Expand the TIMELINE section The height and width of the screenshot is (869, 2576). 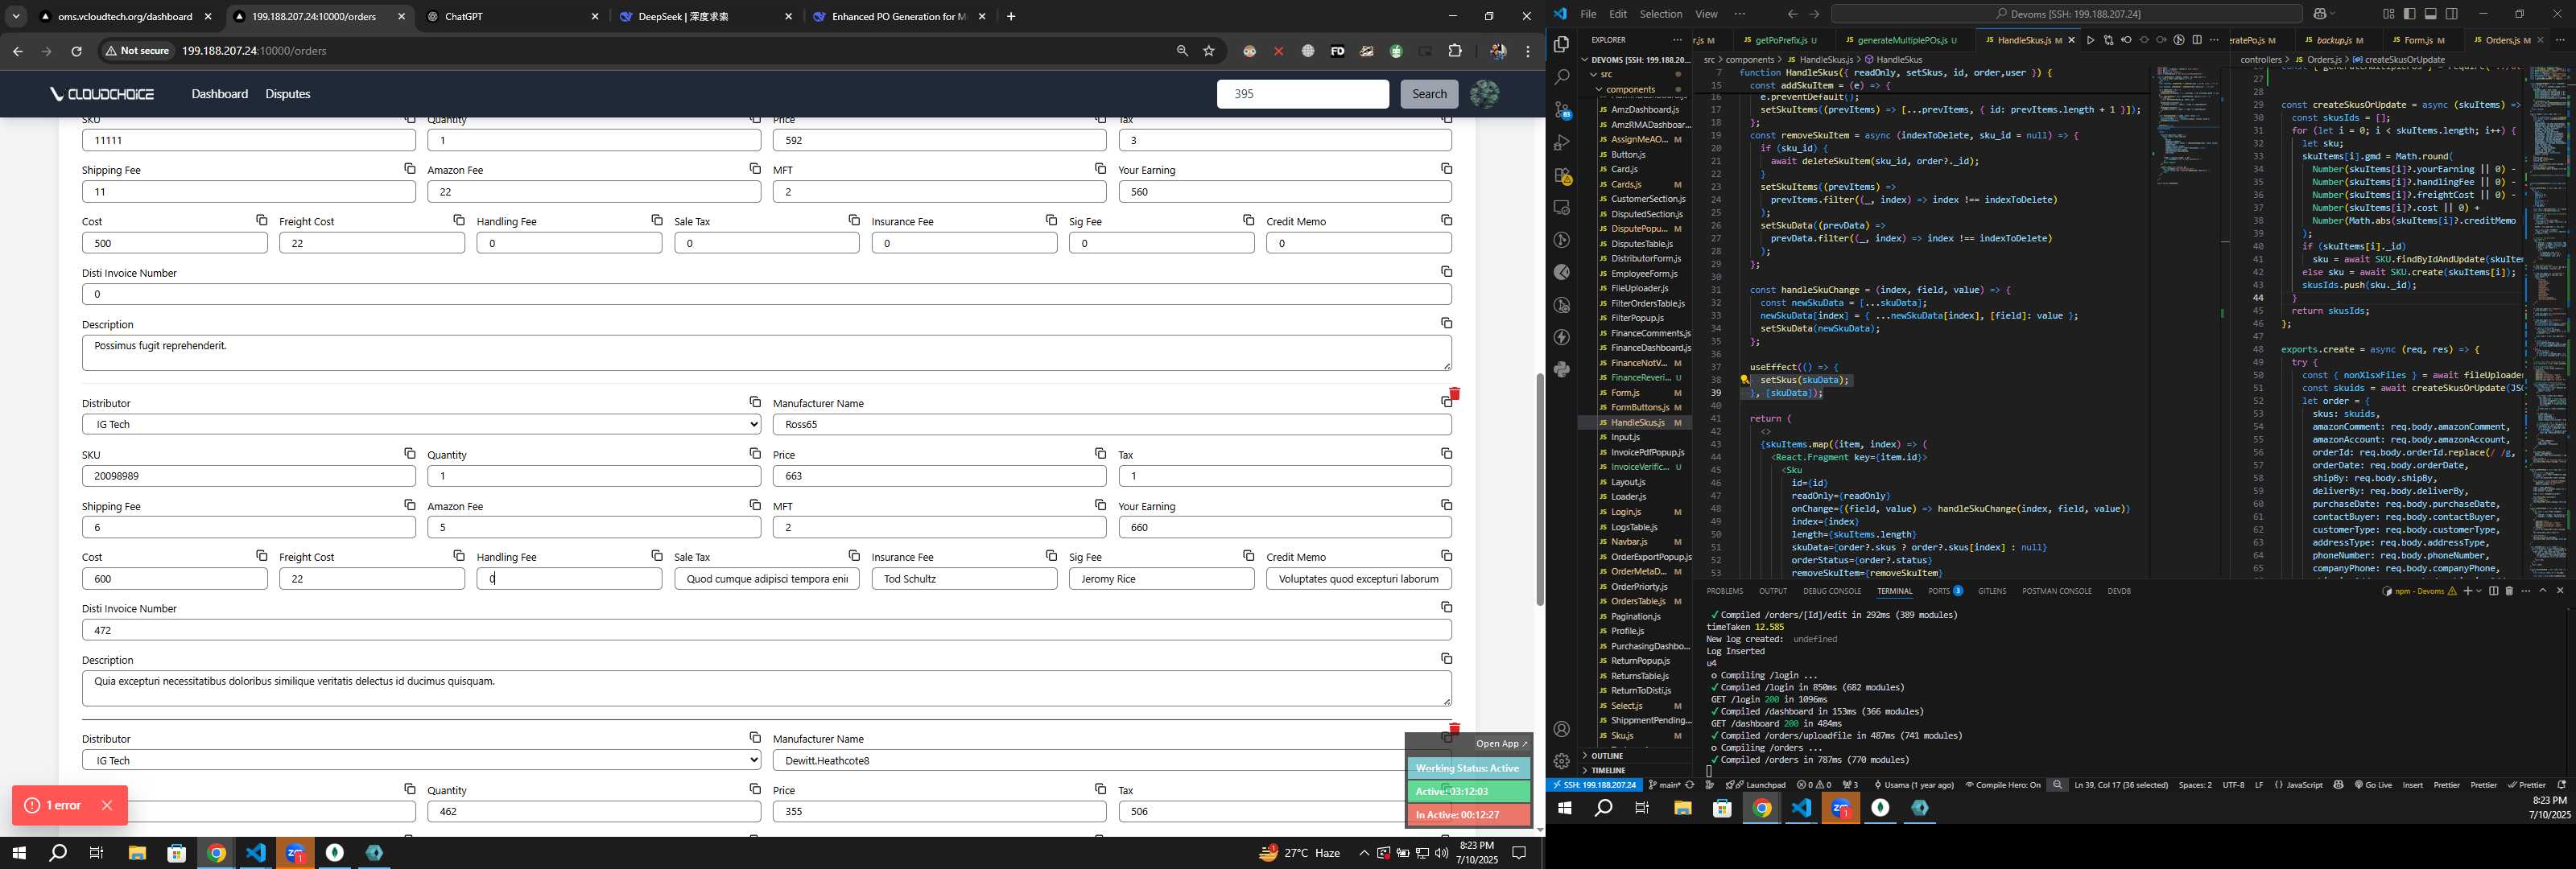1607,771
